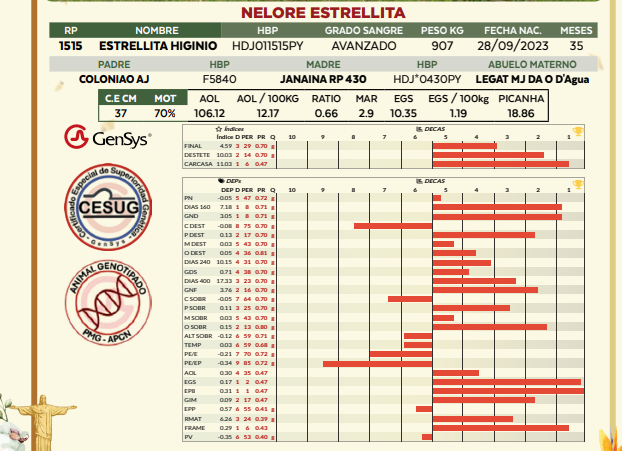This screenshot has height=451, width=622.
Task: Click the EPB row red bar
Action: click(508, 391)
